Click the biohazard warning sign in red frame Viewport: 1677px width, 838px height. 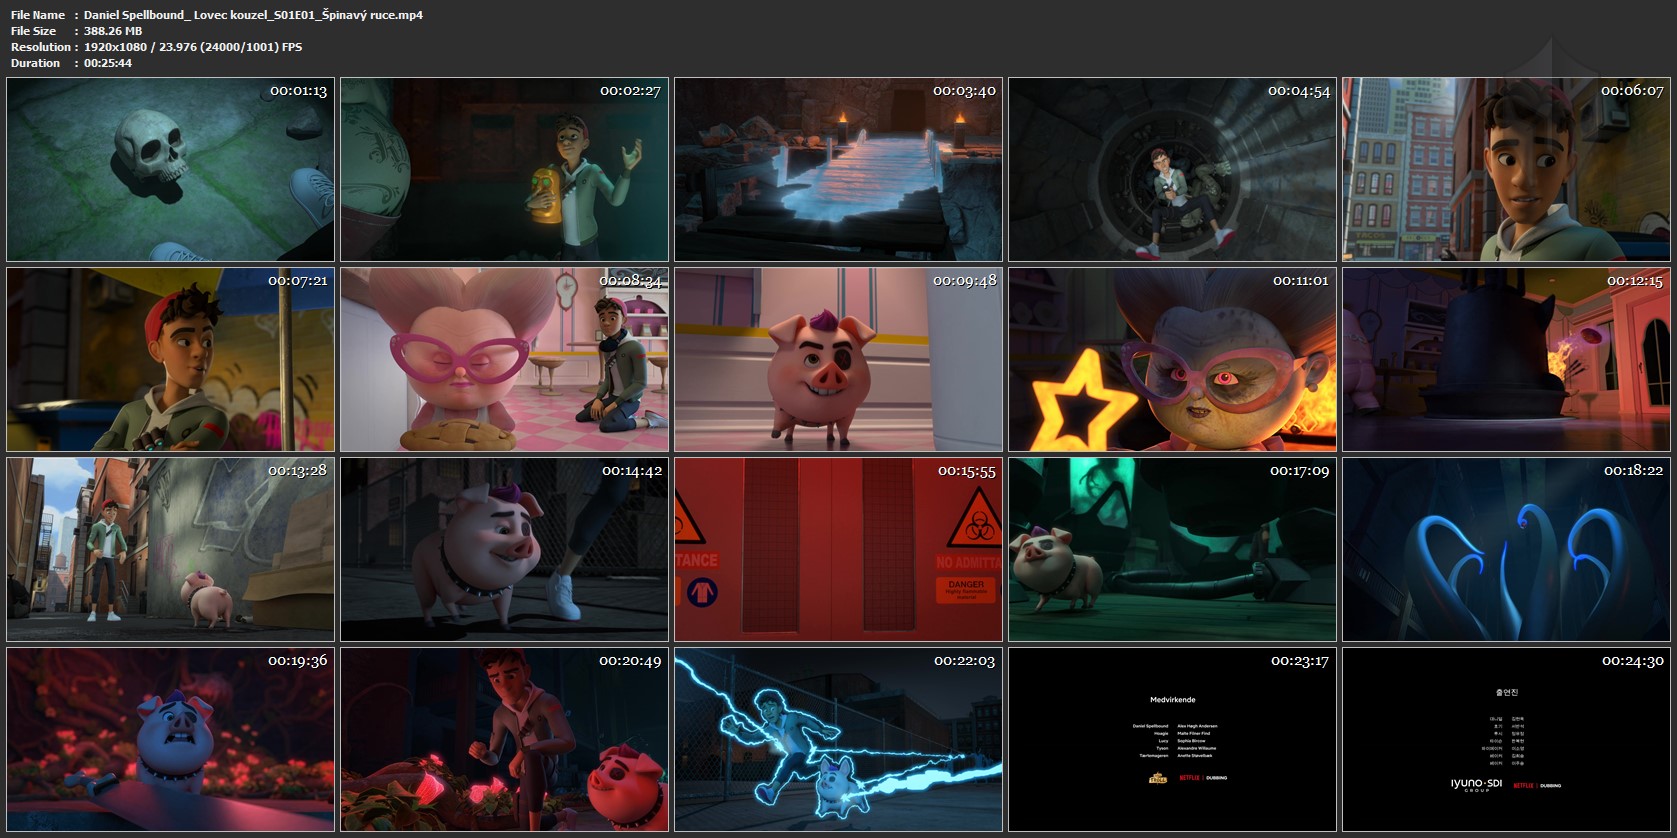point(975,519)
